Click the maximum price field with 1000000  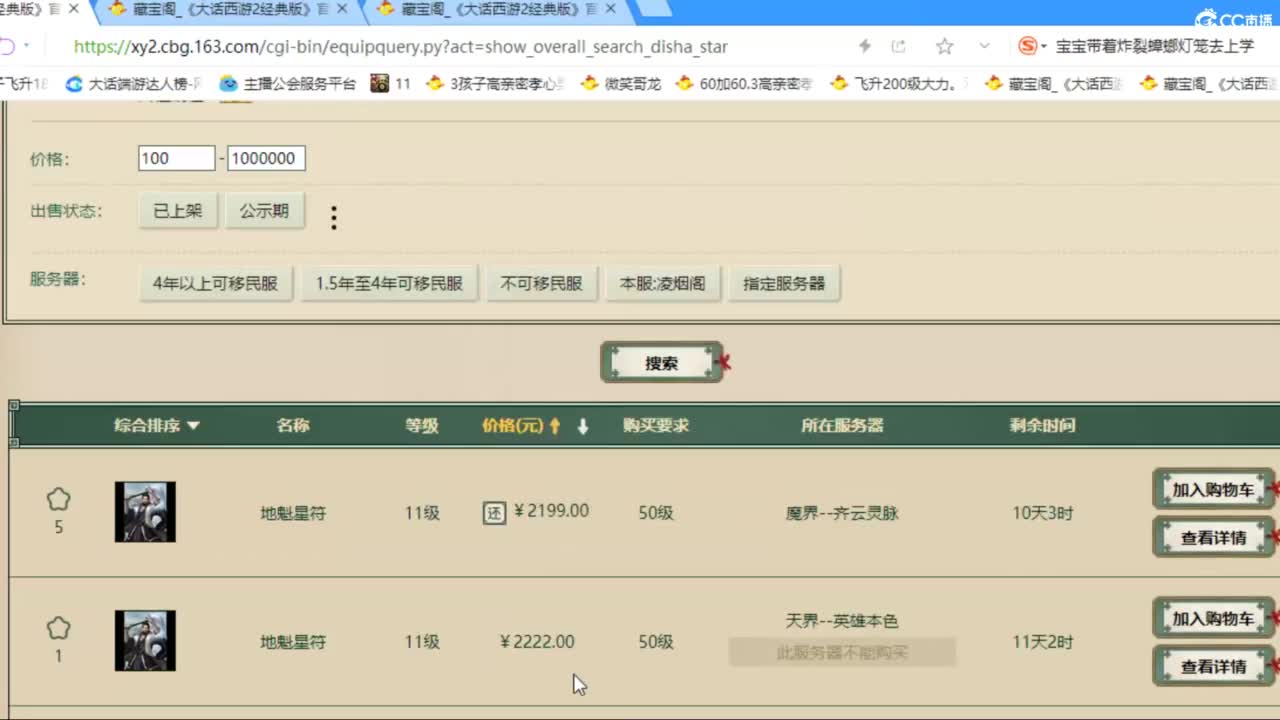(266, 158)
